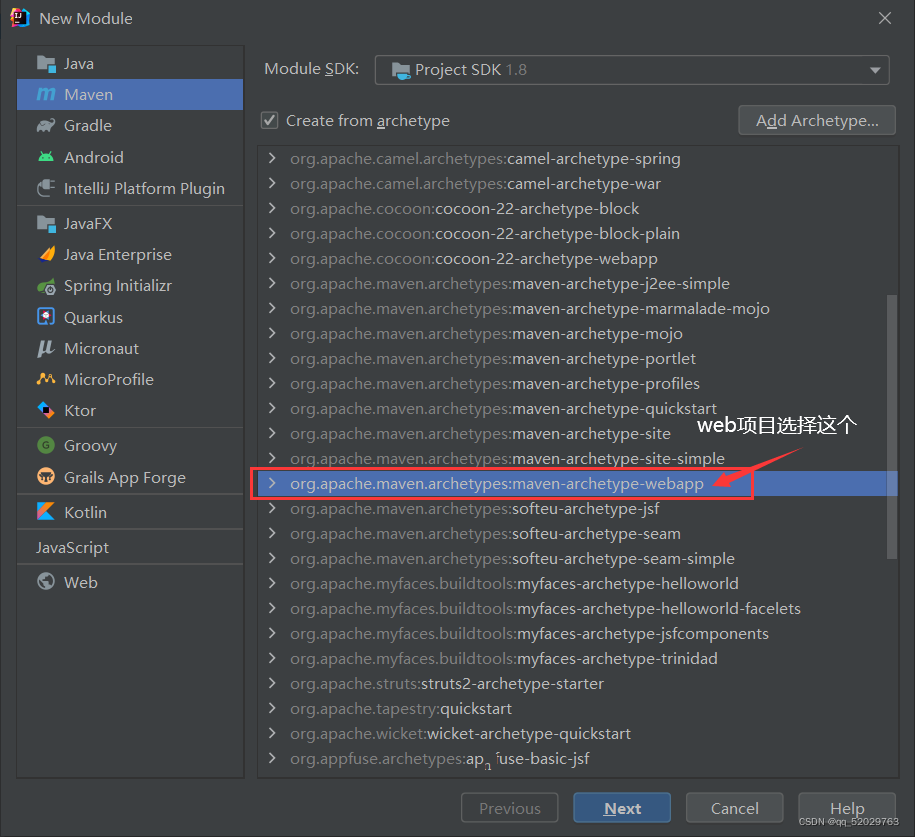
Task: Click the Java Enterprise flame icon
Action: point(46,254)
